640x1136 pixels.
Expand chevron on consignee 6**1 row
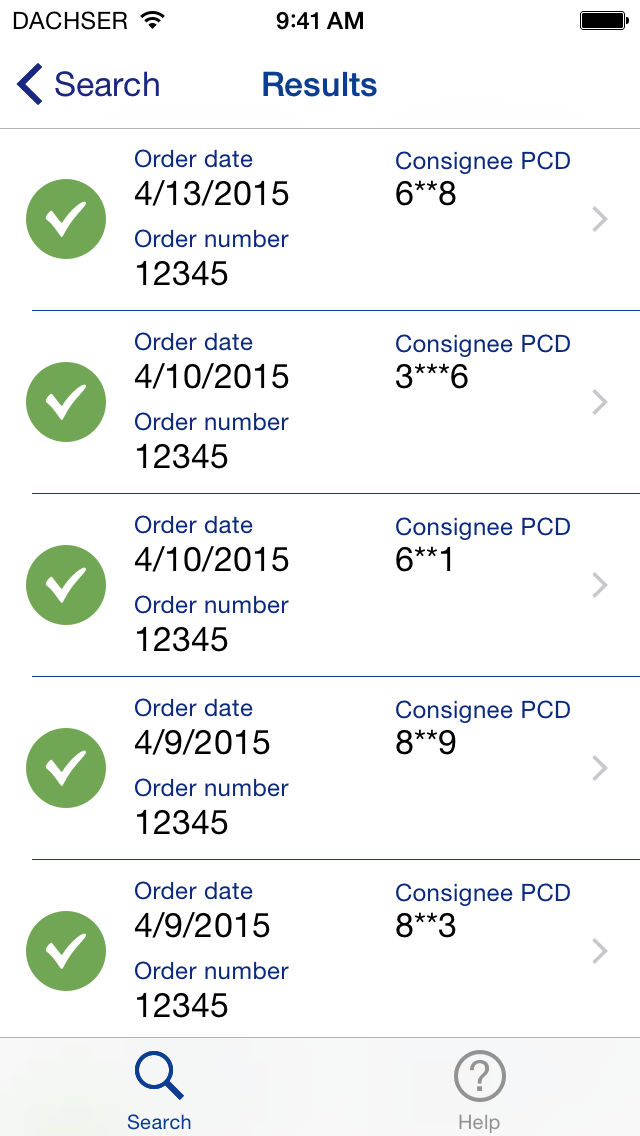coord(600,585)
